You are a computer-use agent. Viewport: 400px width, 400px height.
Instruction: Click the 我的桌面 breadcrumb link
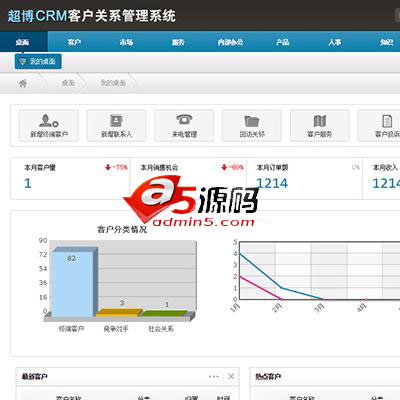click(x=113, y=83)
